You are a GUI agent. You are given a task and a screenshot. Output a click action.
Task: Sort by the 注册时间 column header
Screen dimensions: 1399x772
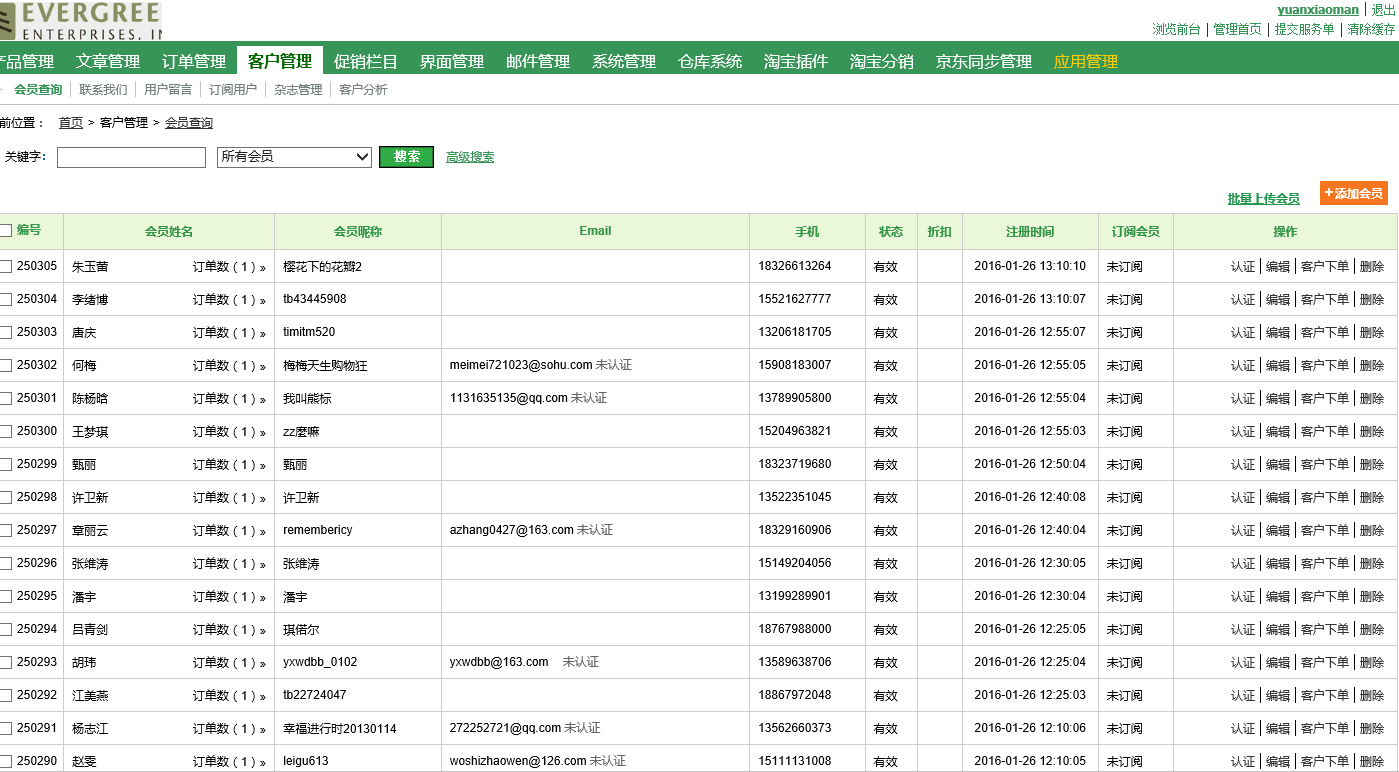1030,232
